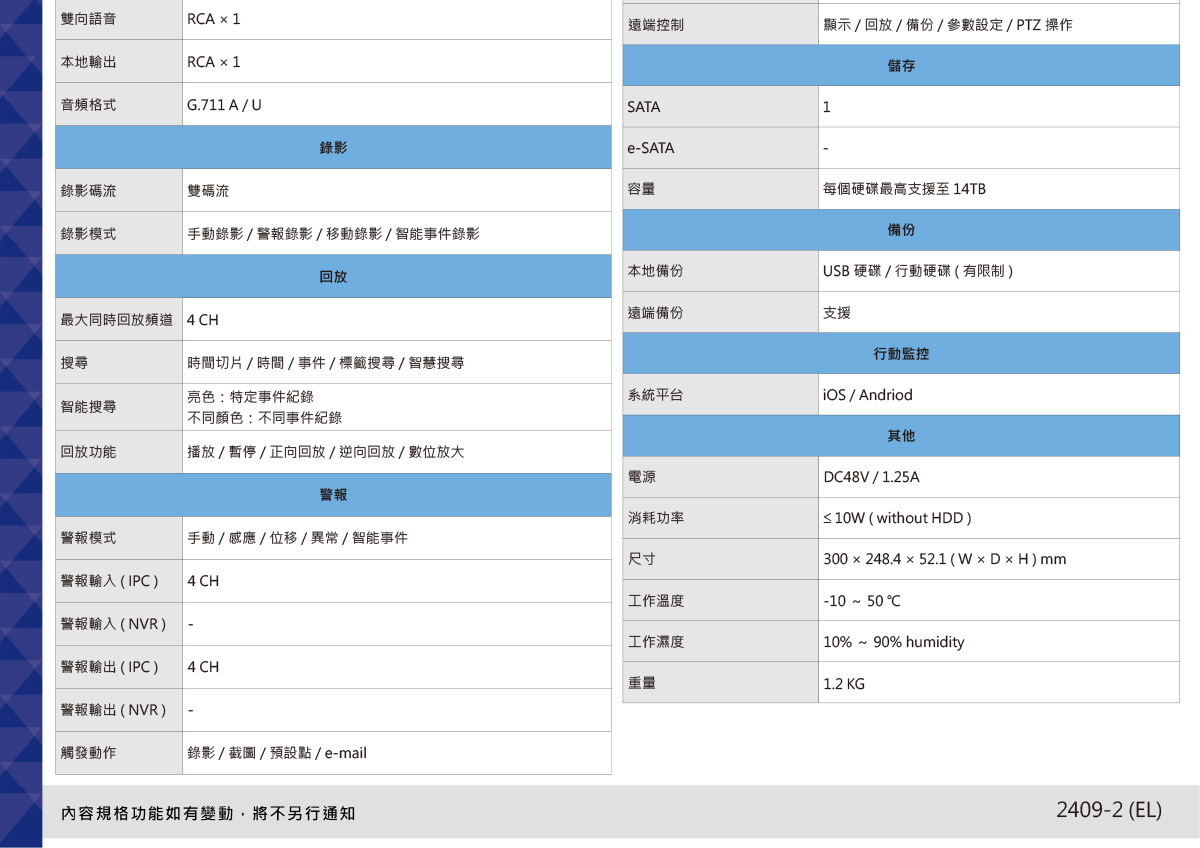Click the 2409-2 (EL) version code
The height and width of the screenshot is (848, 1200).
[1109, 810]
